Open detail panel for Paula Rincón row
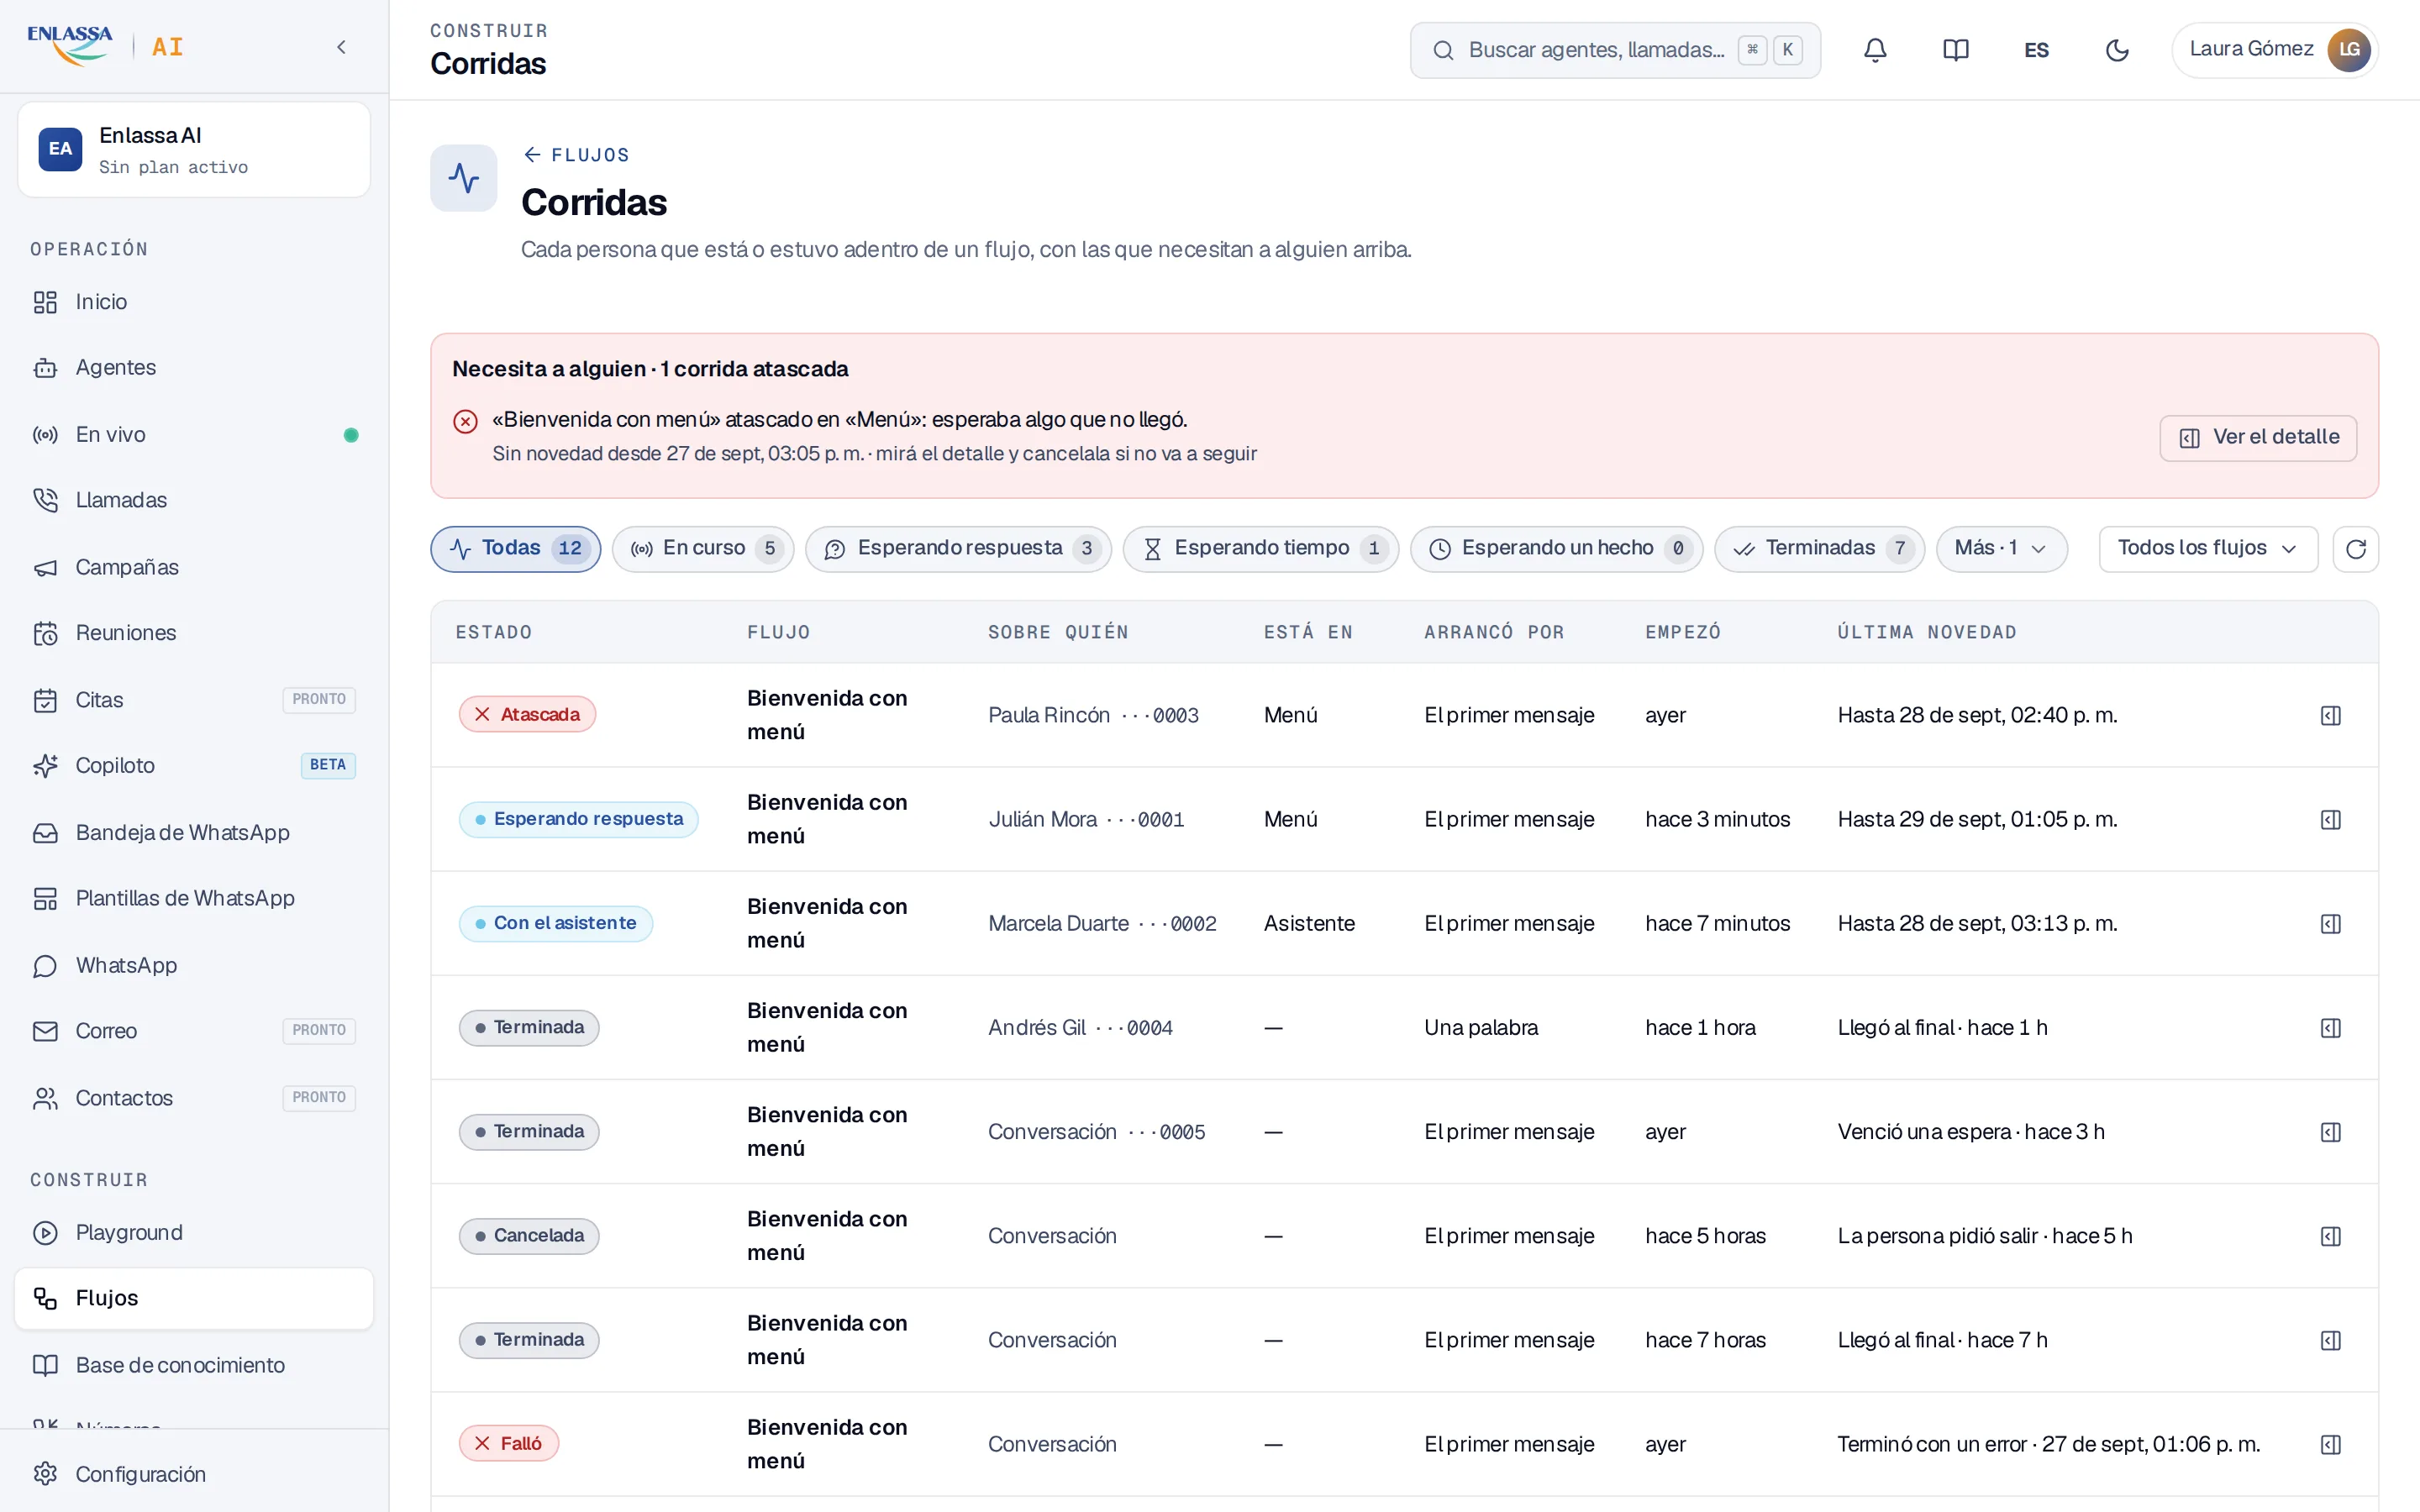The width and height of the screenshot is (2420, 1512). [2330, 715]
